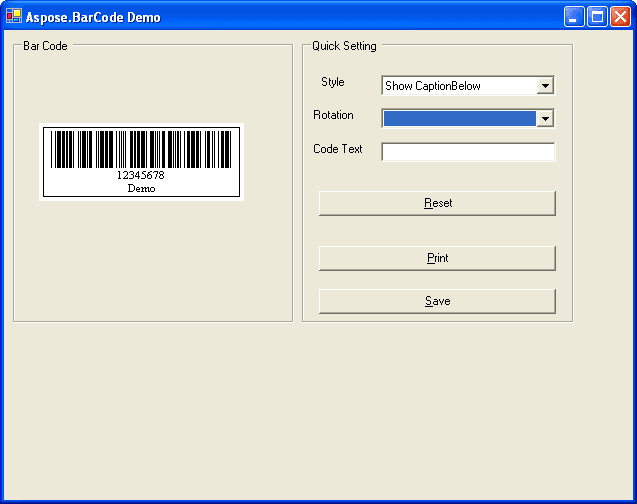Image resolution: width=637 pixels, height=504 pixels.
Task: Focus the Code Text input field
Action: [468, 151]
